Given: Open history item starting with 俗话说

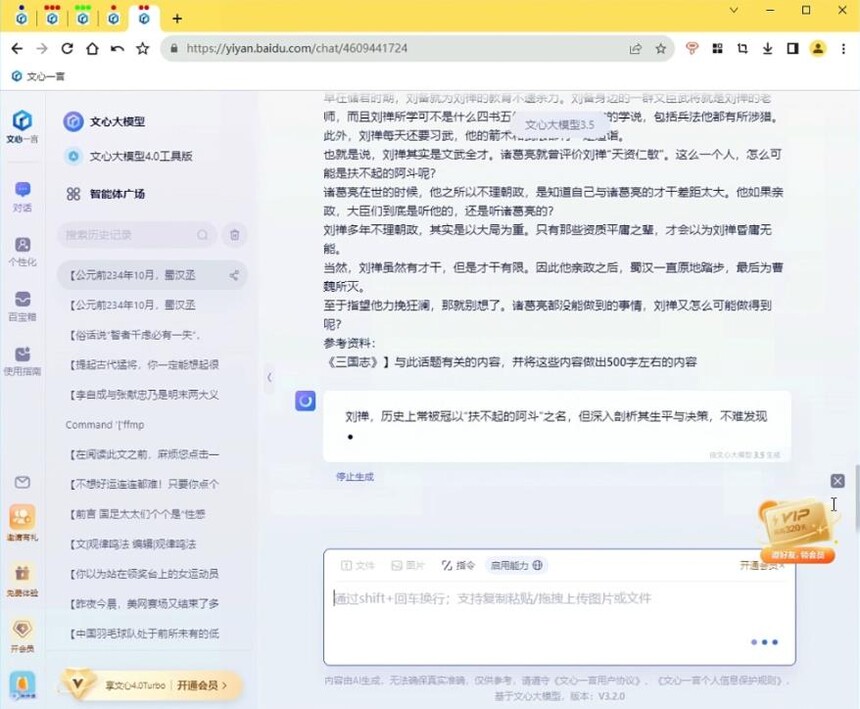Looking at the screenshot, I should click(x=145, y=335).
